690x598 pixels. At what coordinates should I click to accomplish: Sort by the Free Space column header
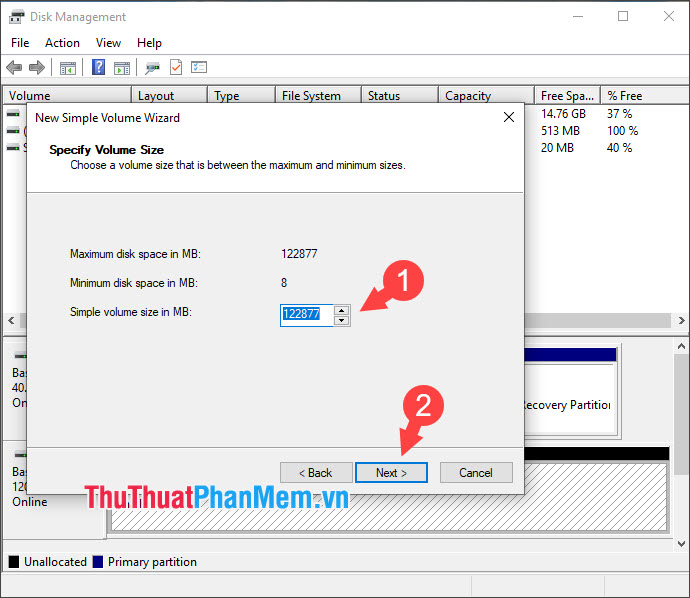(x=567, y=95)
